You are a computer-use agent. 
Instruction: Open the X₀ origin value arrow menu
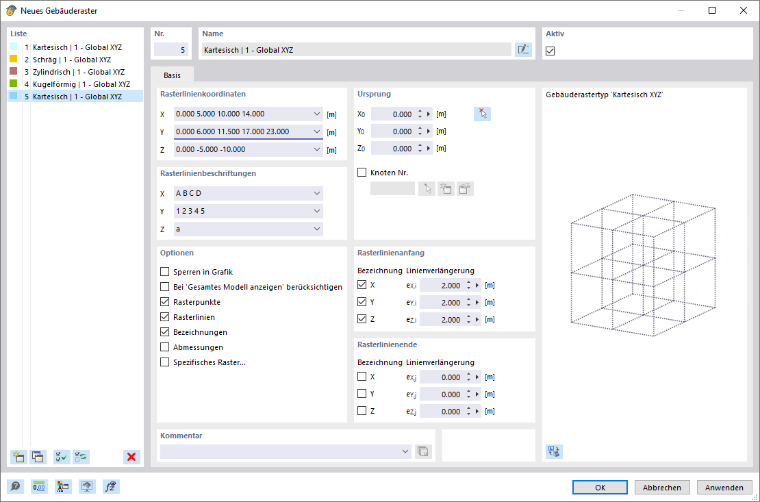[429, 114]
